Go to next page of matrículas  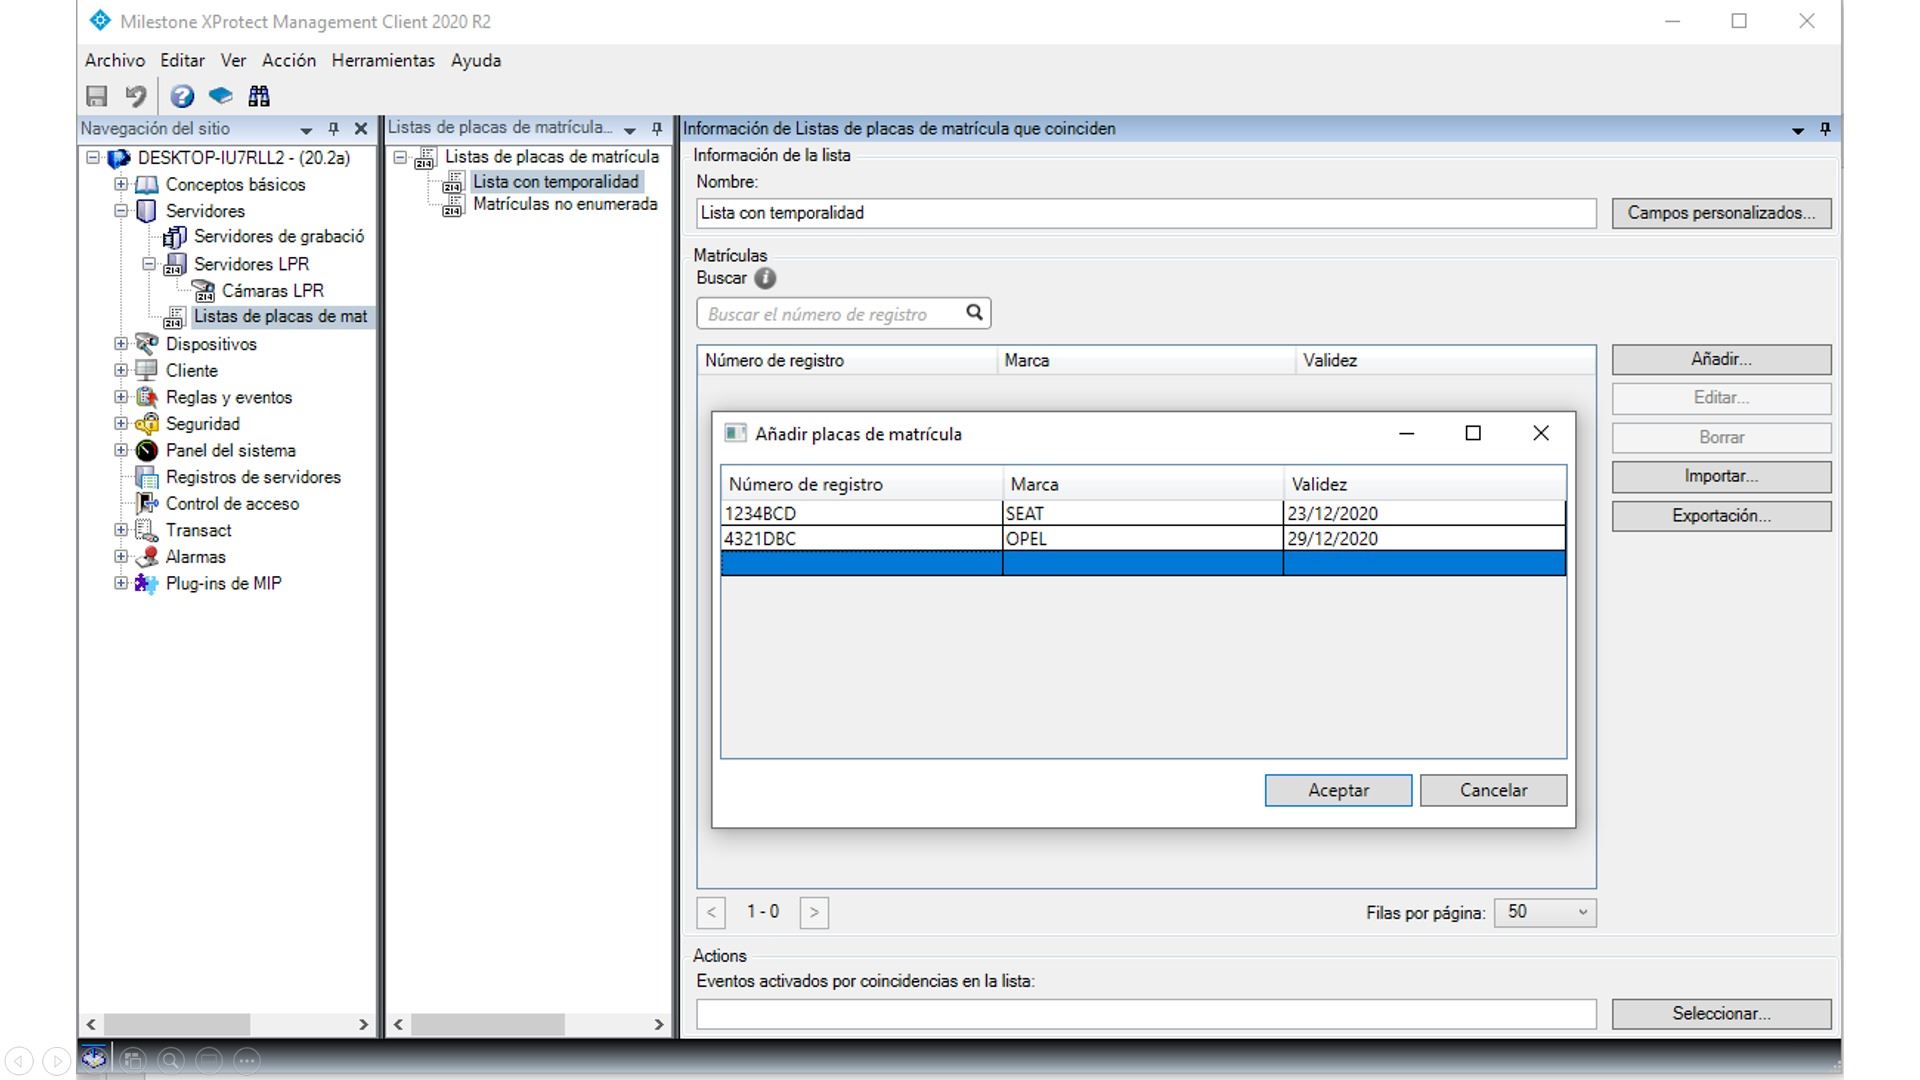(814, 912)
